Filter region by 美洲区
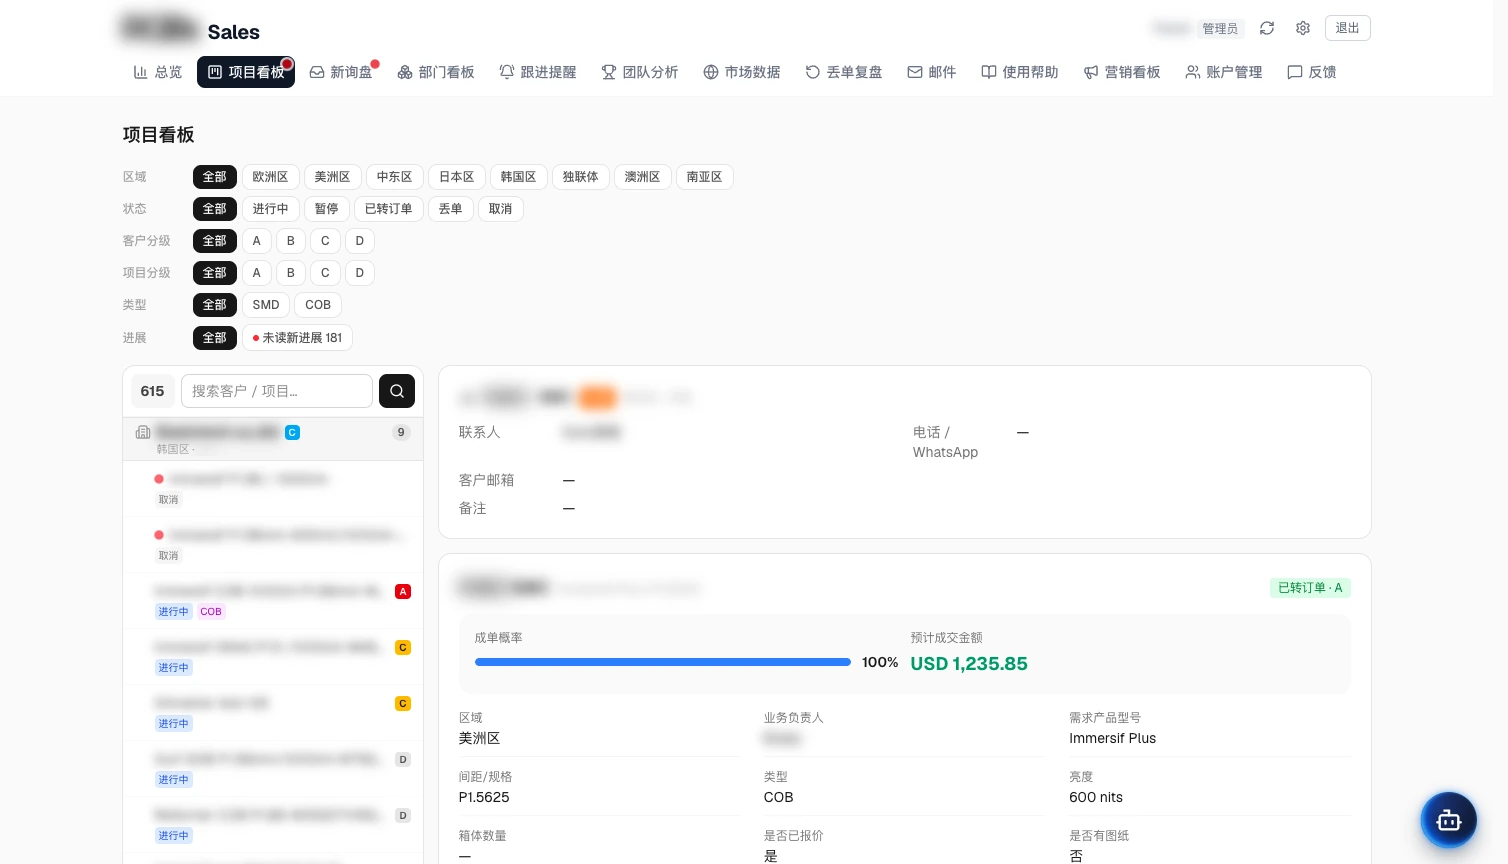Viewport: 1508px width, 864px height. (x=332, y=177)
